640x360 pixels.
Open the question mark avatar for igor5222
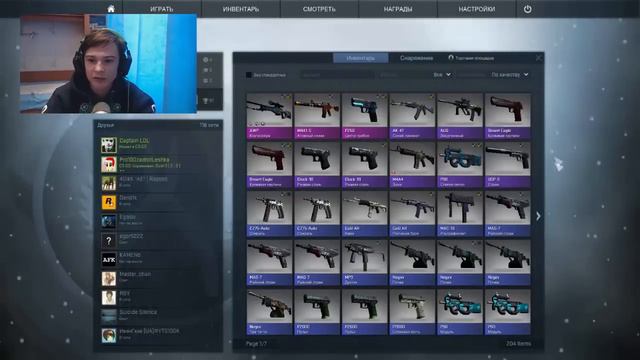109,240
